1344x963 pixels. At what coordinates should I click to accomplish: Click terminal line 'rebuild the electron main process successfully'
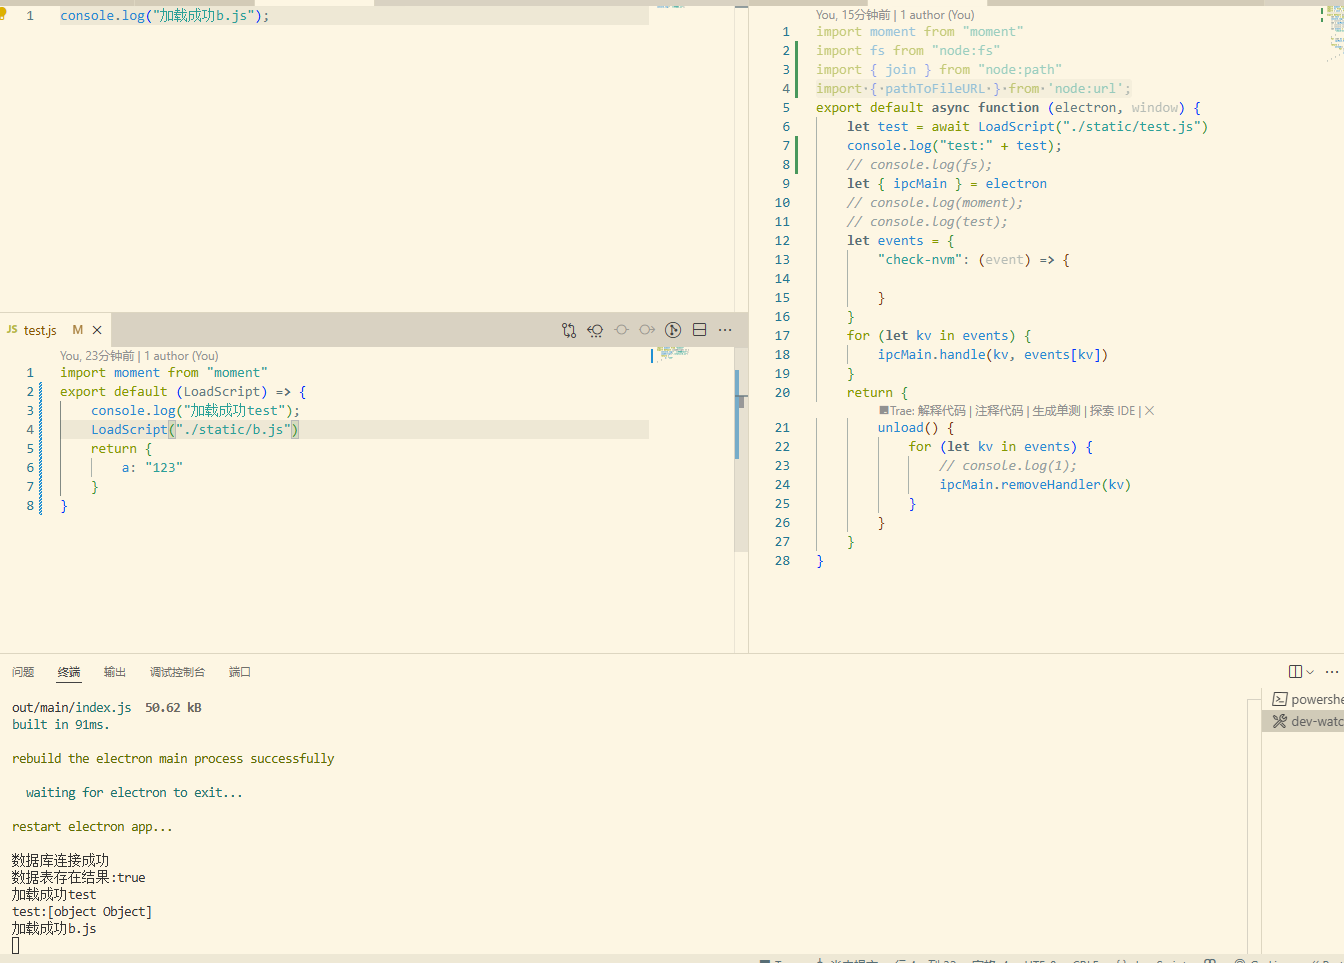173,759
